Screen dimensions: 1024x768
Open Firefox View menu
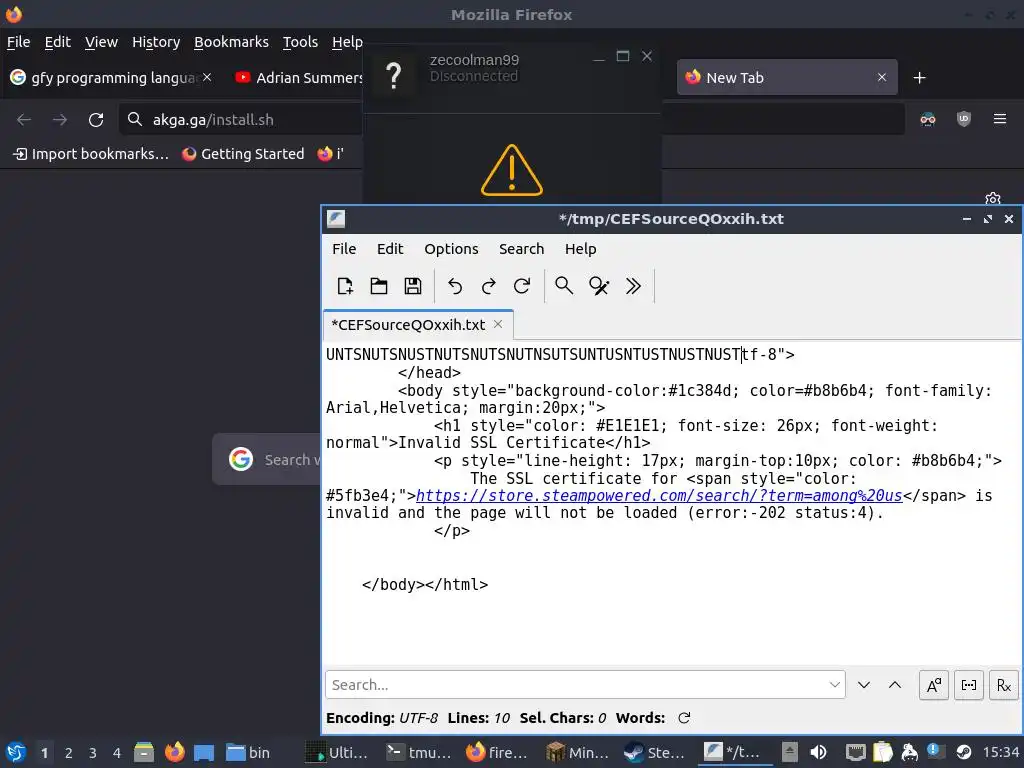[101, 42]
